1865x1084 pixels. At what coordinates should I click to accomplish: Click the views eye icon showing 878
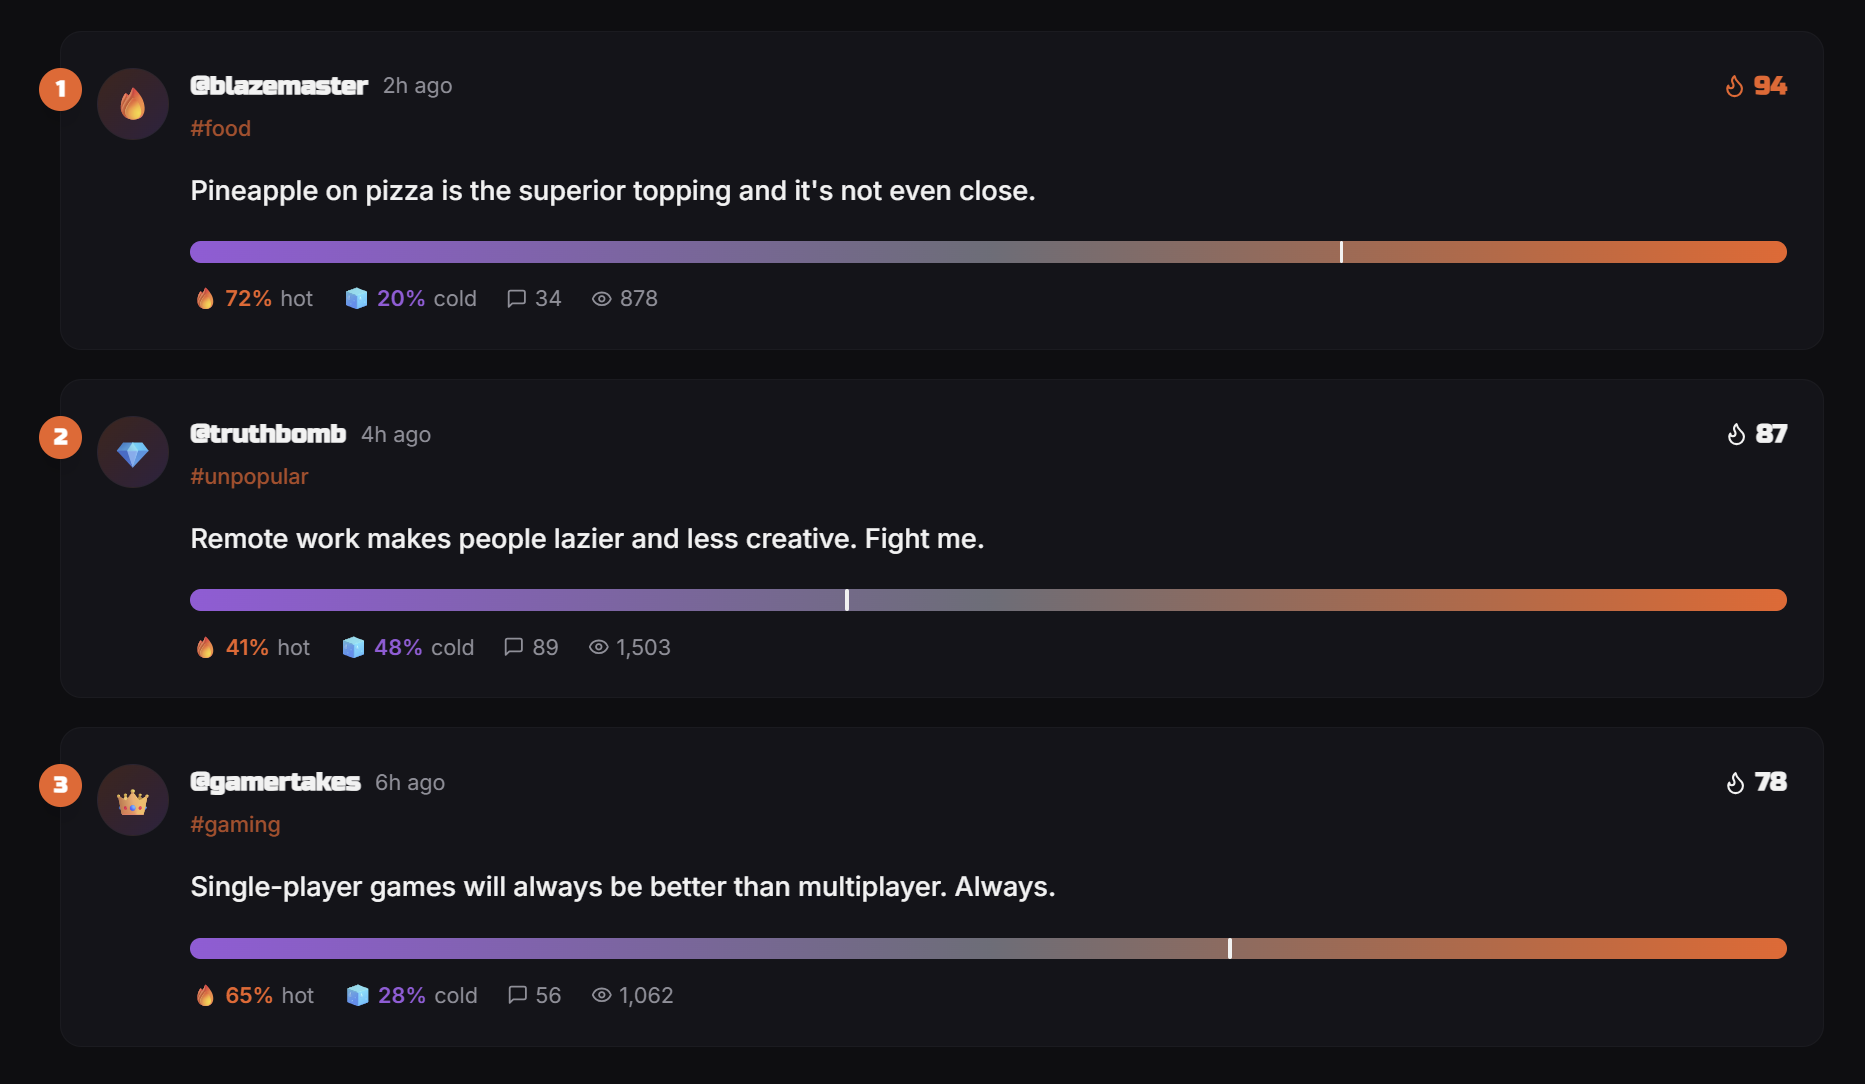point(601,299)
